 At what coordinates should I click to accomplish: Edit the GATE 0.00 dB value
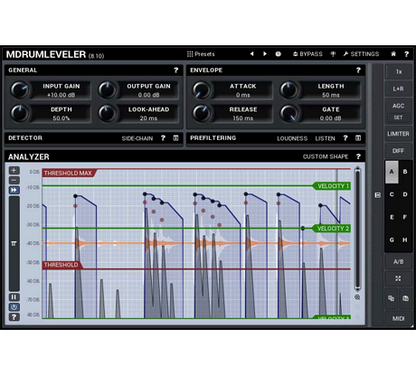pyautogui.click(x=330, y=118)
